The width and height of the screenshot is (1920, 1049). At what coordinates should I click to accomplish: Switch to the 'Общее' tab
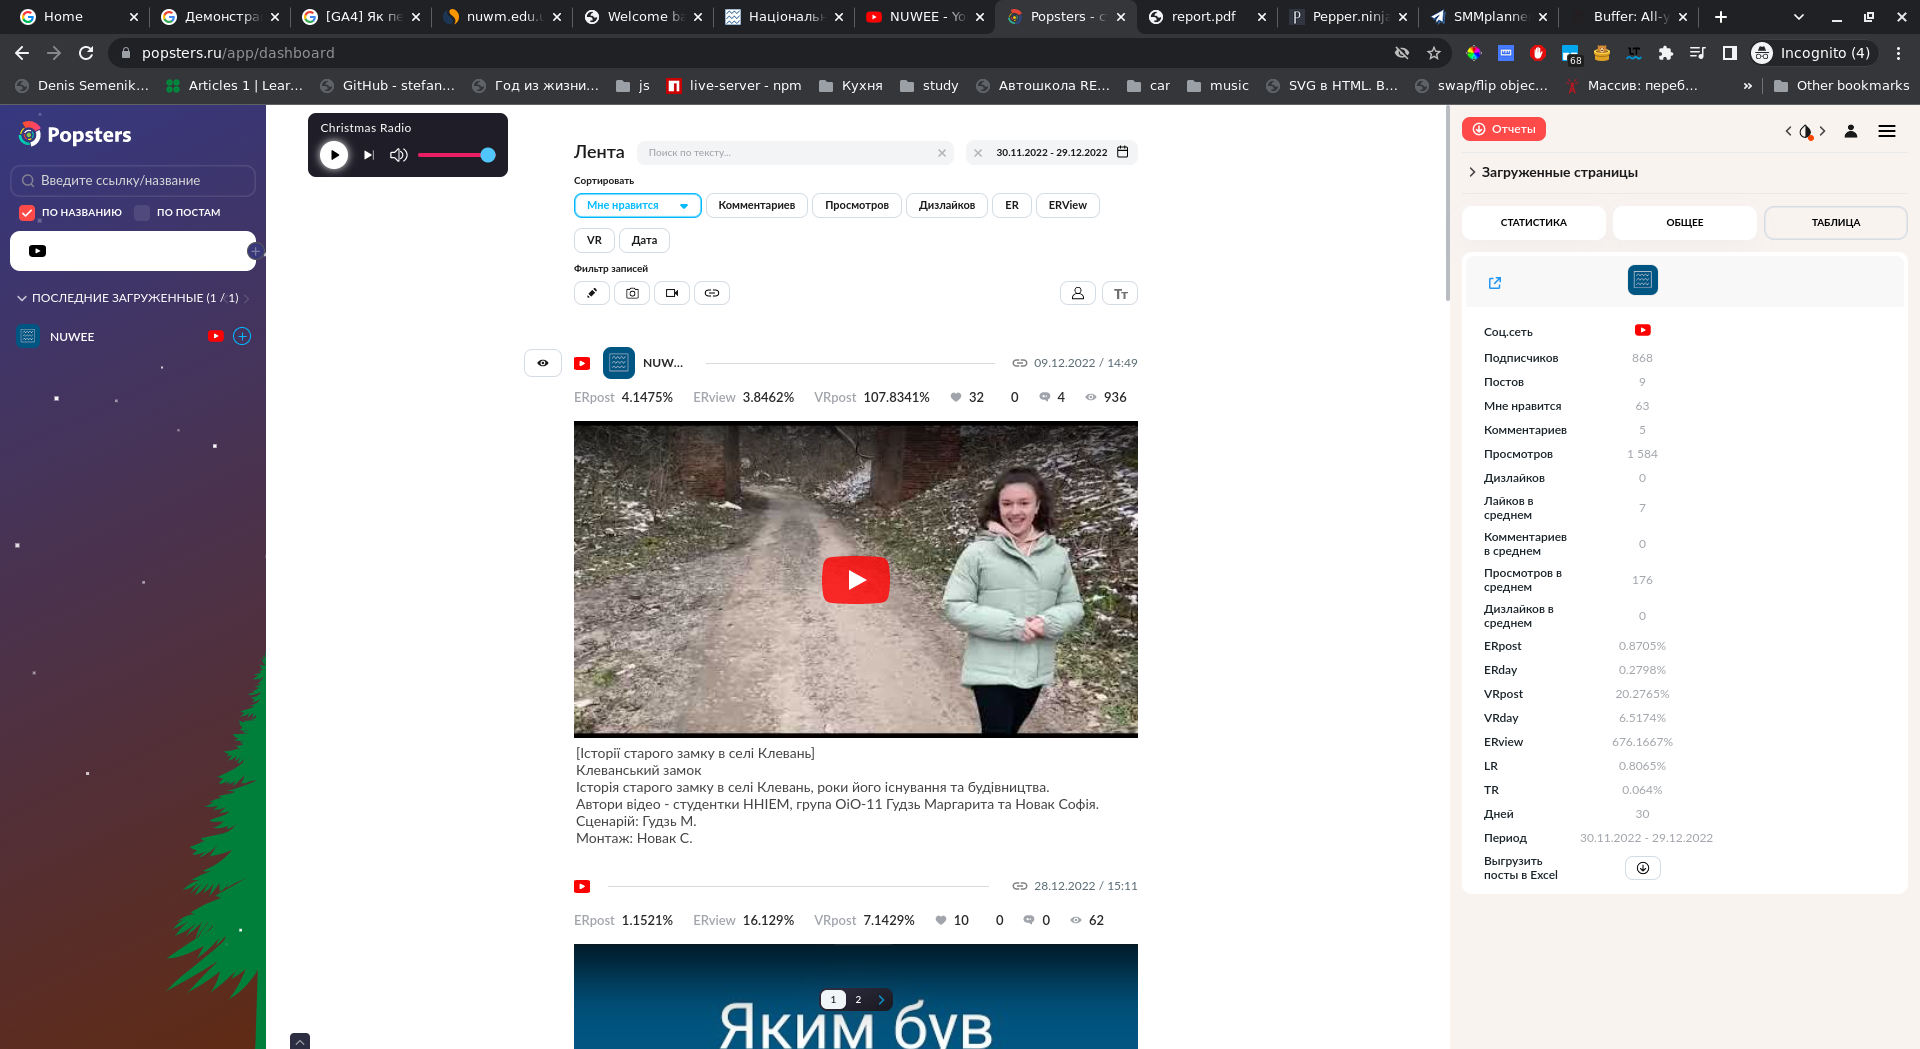(1684, 223)
